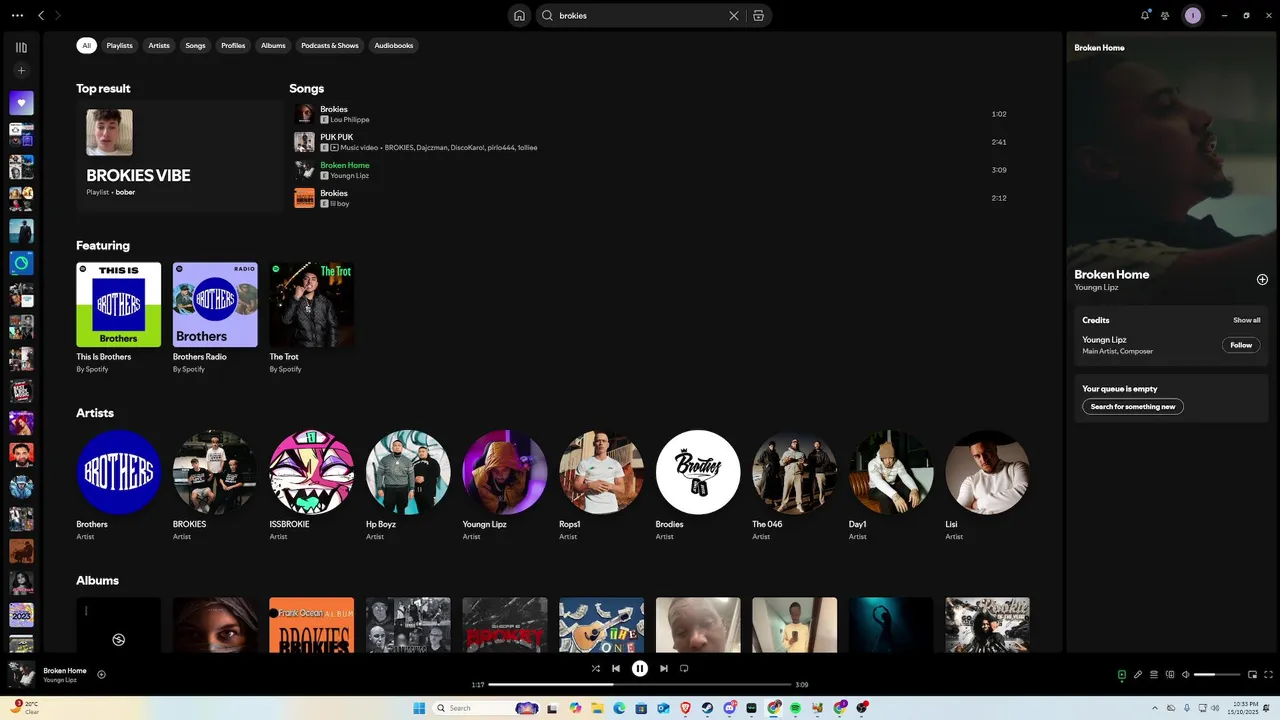Open the weather widget in taskbar
1280x720 pixels.
[x=25, y=708]
